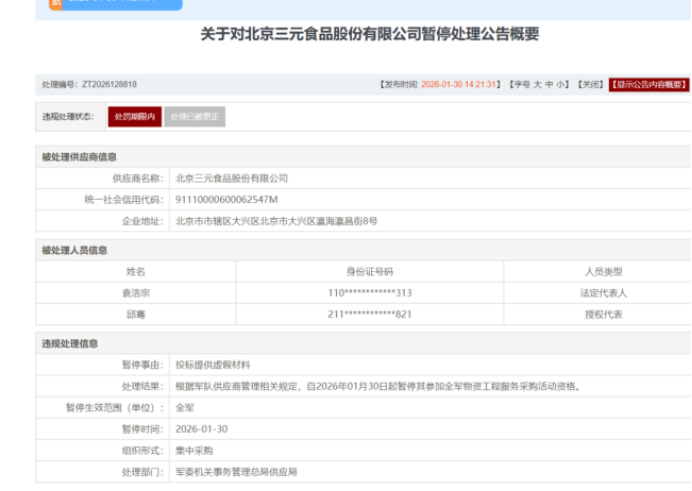
Task: Set font size to 大
Action: [537, 84]
